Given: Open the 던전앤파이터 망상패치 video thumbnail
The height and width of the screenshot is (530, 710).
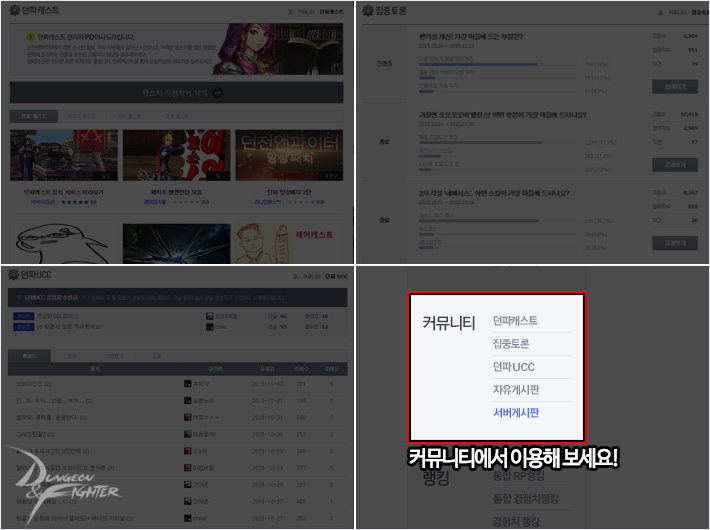Looking at the screenshot, I should click(x=290, y=156).
